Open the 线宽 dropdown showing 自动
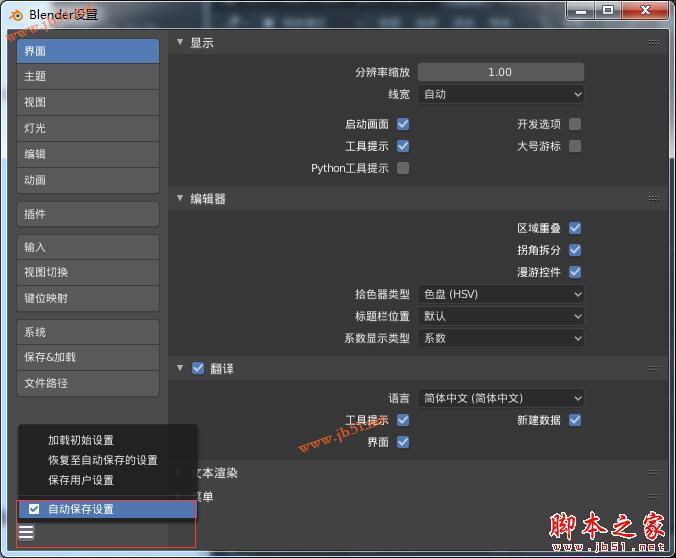This screenshot has height=558, width=676. (501, 94)
